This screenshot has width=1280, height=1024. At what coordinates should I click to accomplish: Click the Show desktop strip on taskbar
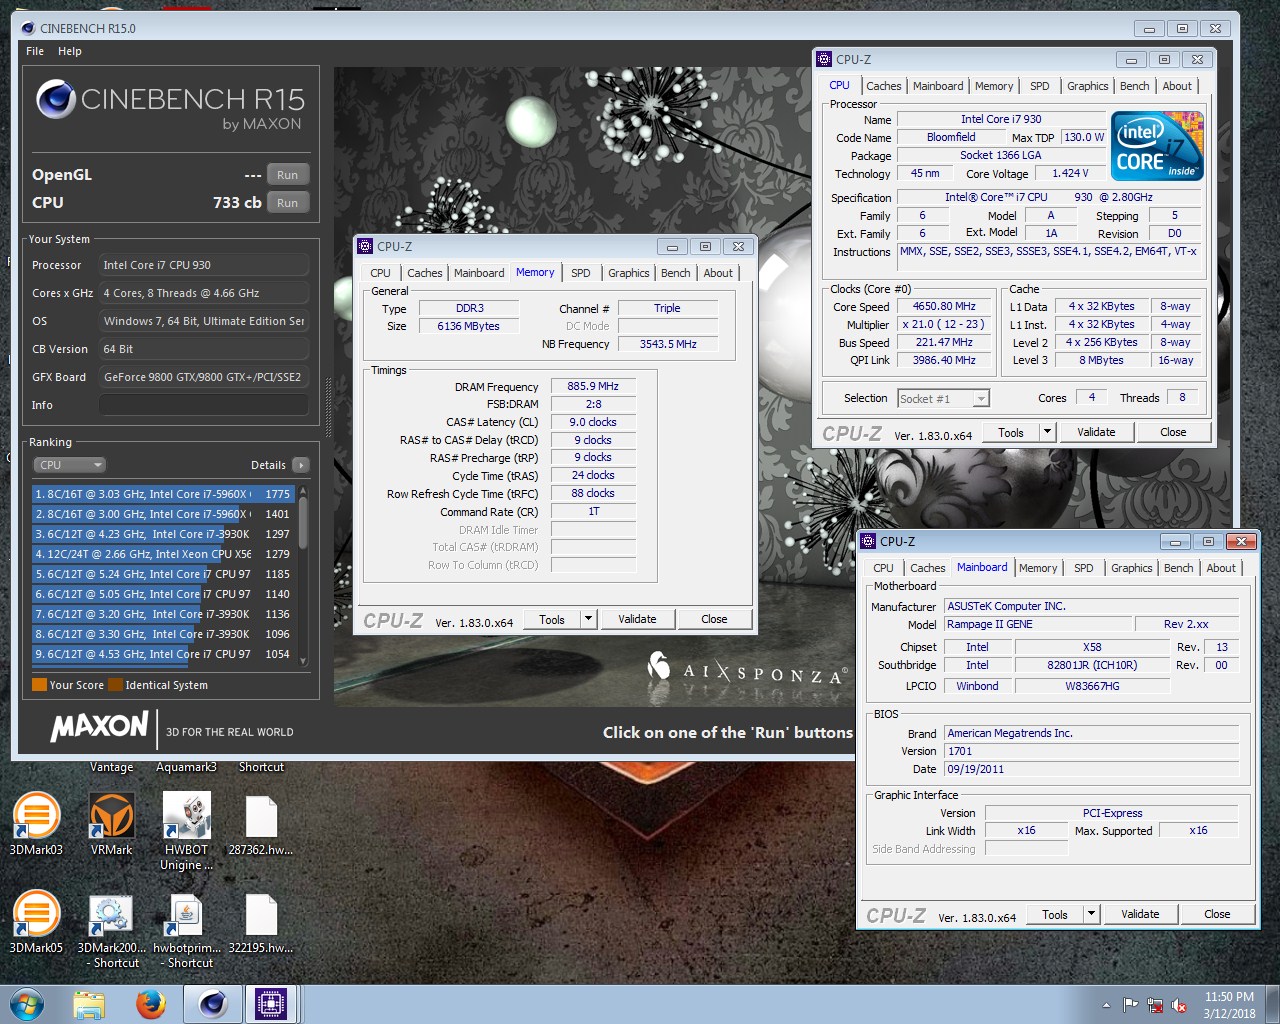[1273, 1004]
